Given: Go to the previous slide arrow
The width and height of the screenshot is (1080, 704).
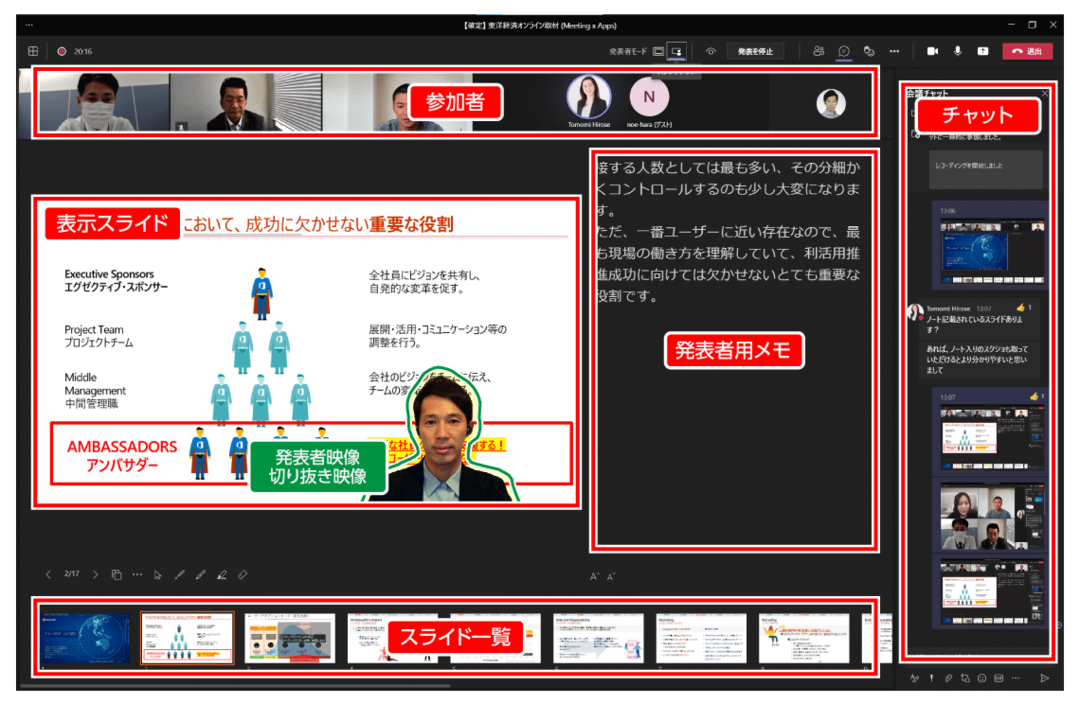Looking at the screenshot, I should coord(48,574).
